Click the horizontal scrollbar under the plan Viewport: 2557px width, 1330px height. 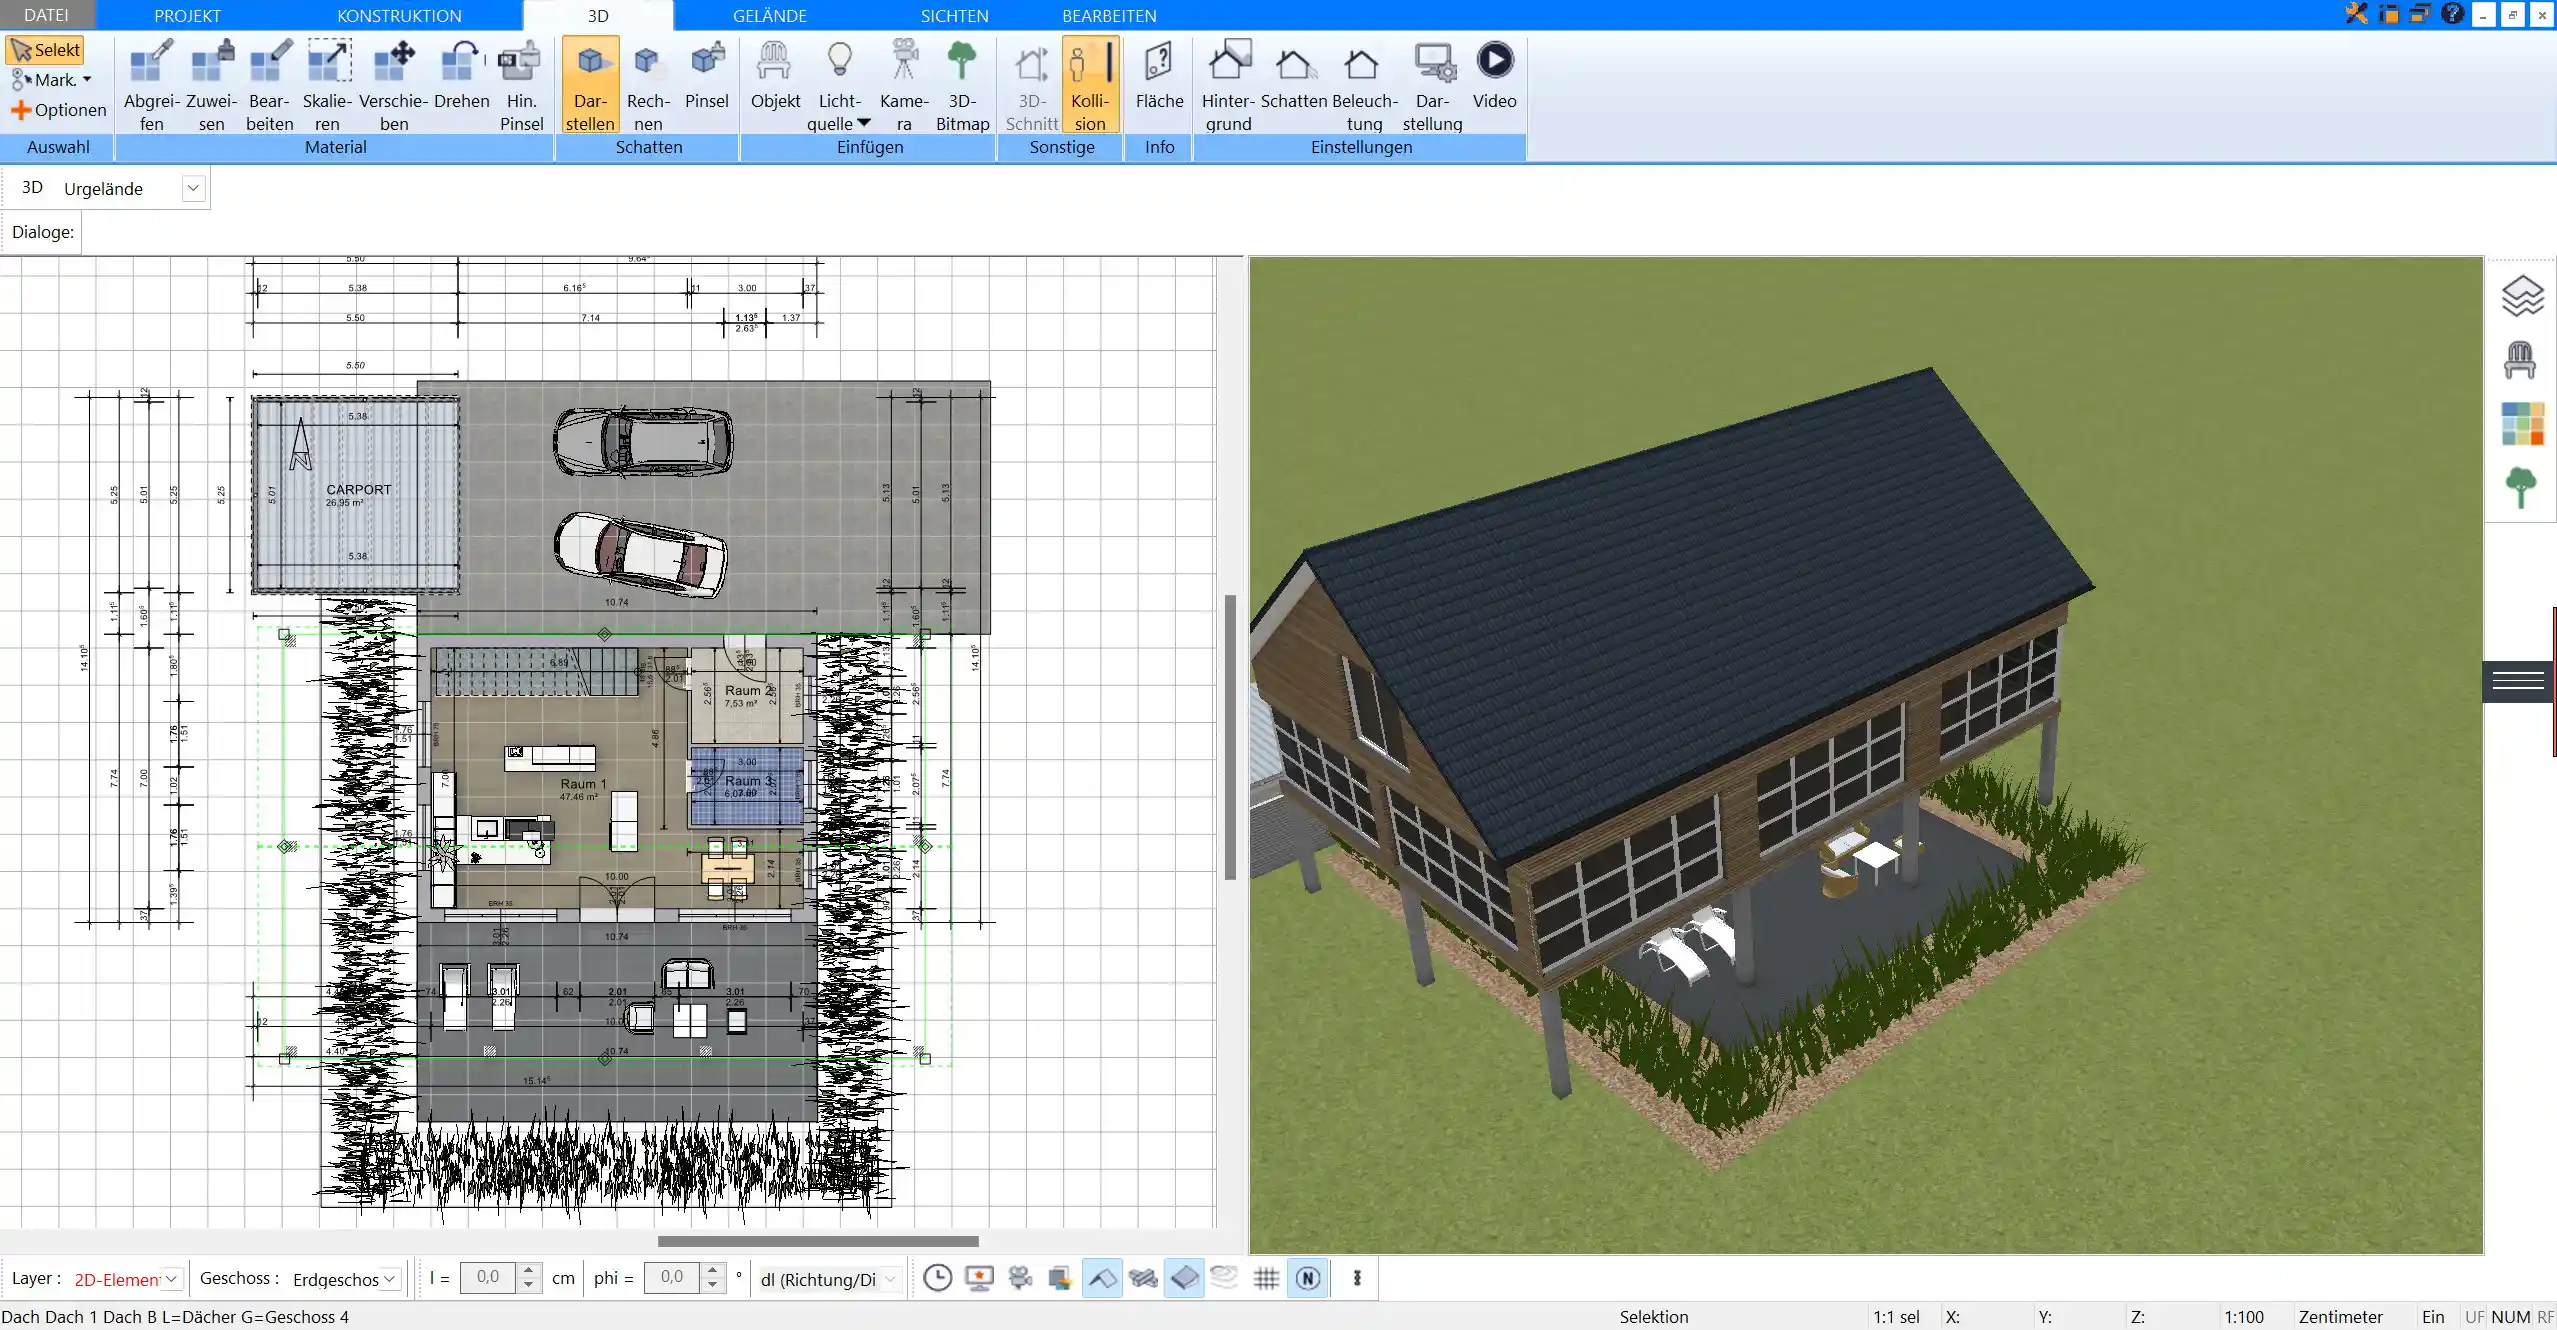(818, 1241)
